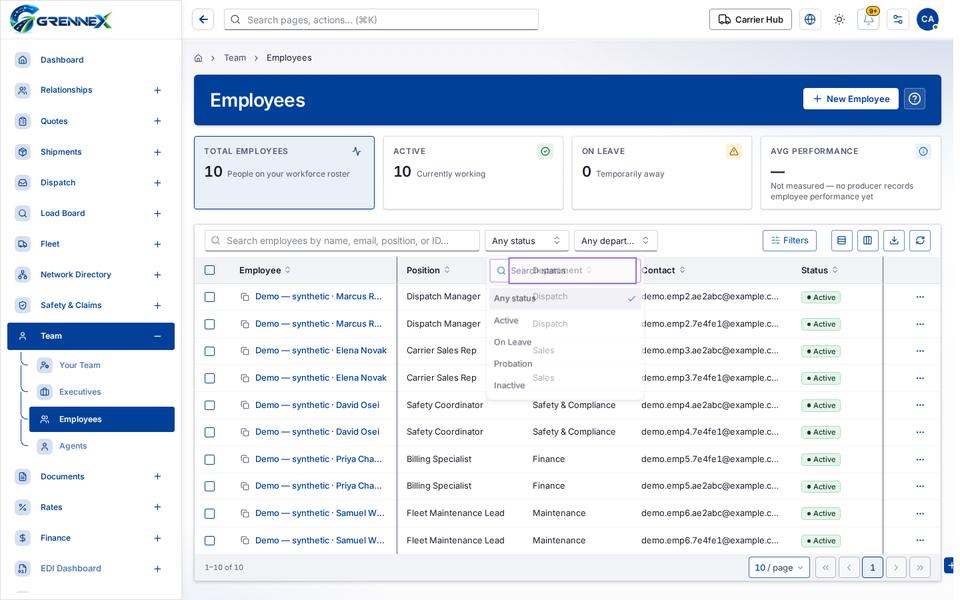Open the language globe menu
Screen dimensions: 960x600
tap(810, 20)
